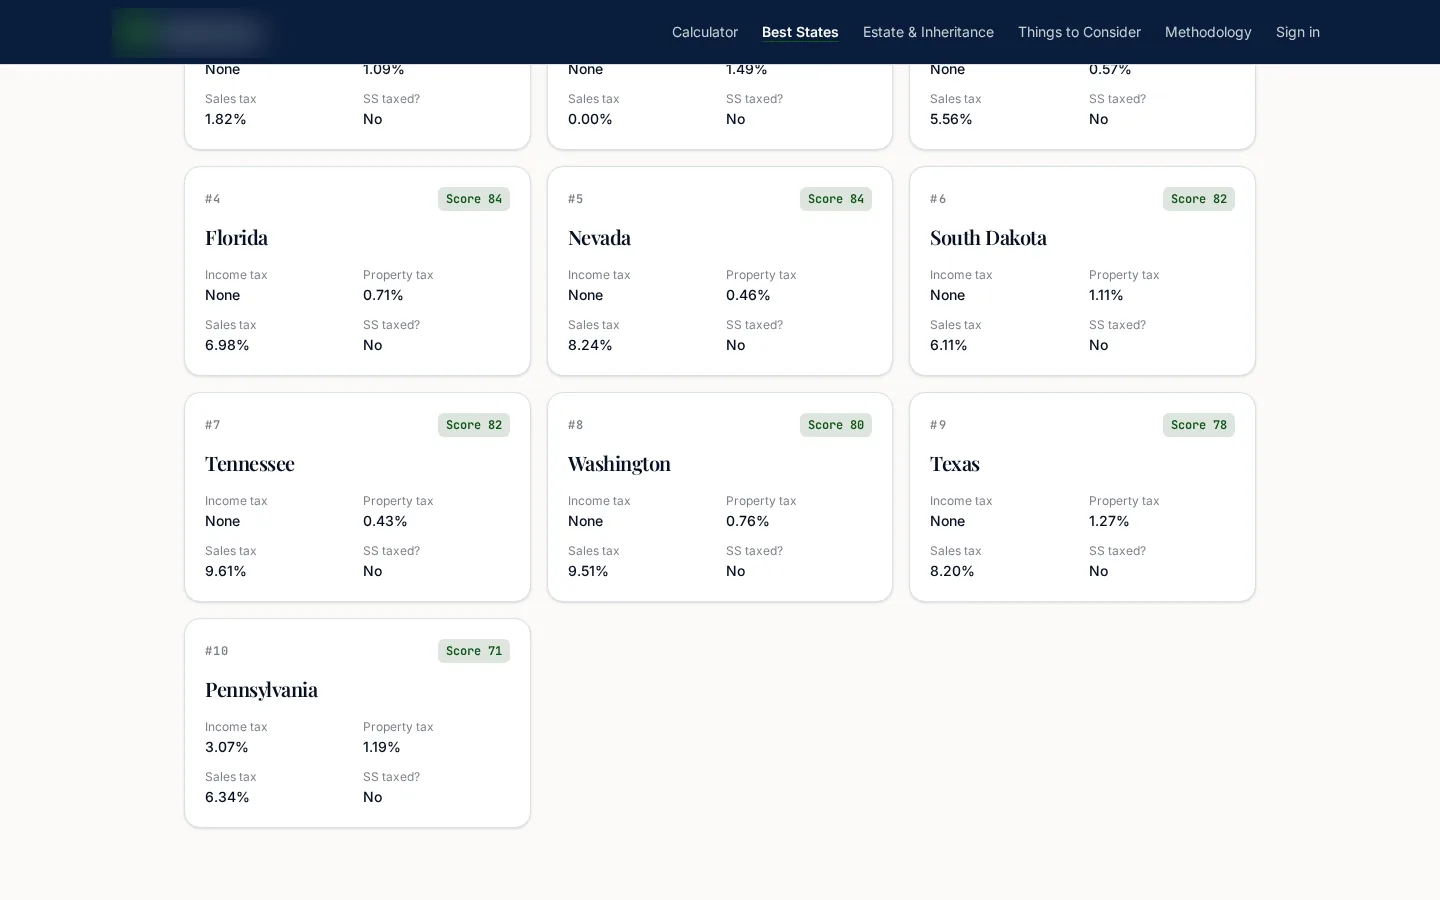This screenshot has width=1440, height=900.
Task: Click Texas's Score 78 badge
Action: [1199, 425]
